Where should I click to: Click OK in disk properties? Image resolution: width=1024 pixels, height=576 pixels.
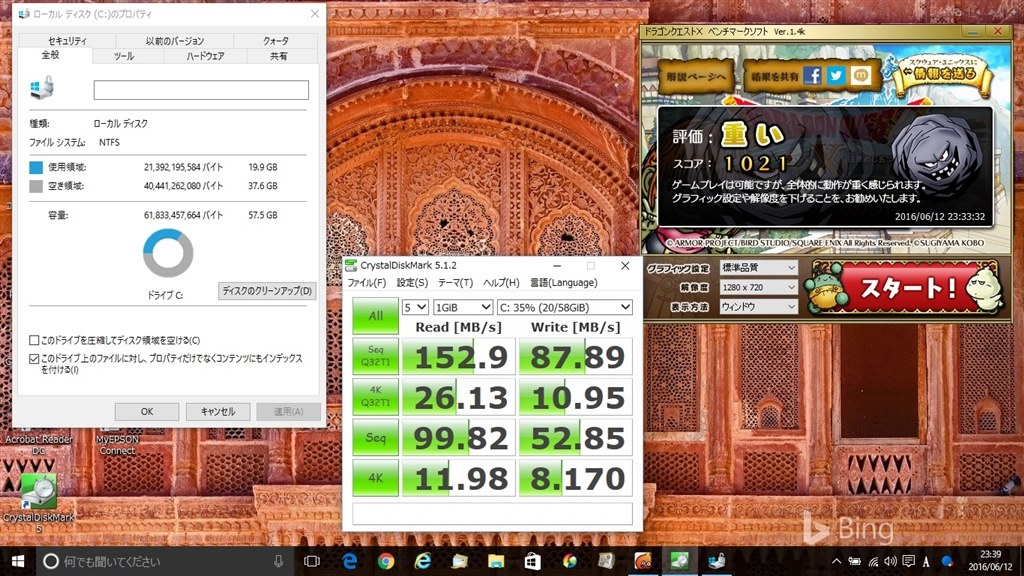(x=147, y=411)
